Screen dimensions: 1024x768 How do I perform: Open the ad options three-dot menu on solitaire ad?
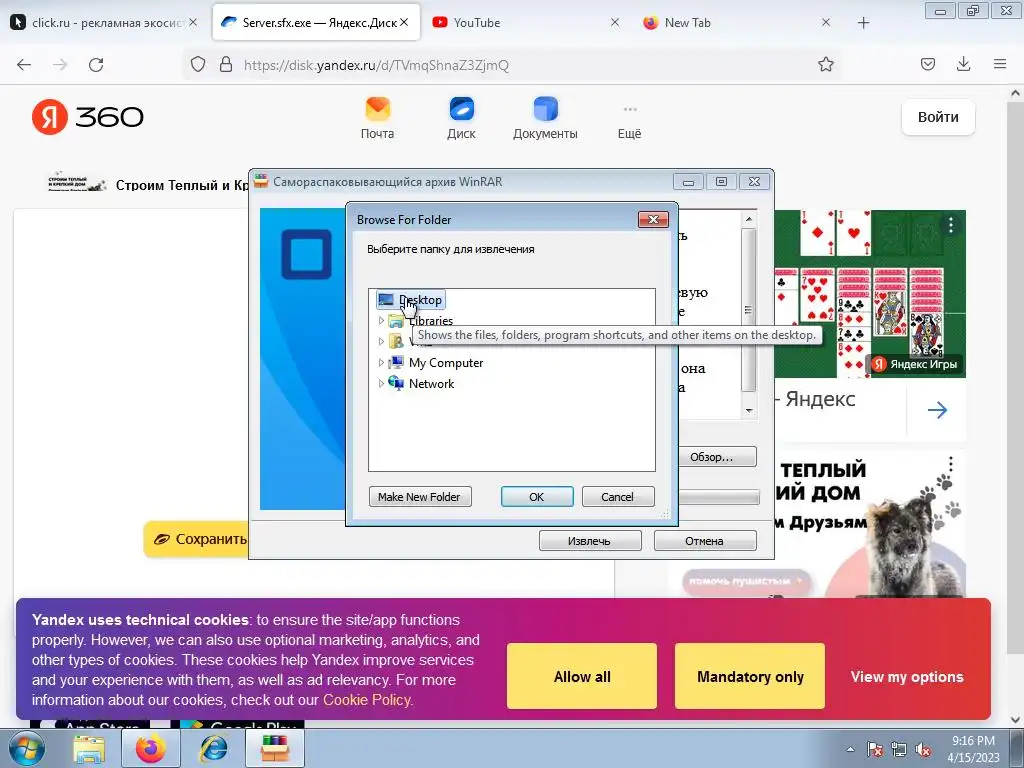(951, 226)
